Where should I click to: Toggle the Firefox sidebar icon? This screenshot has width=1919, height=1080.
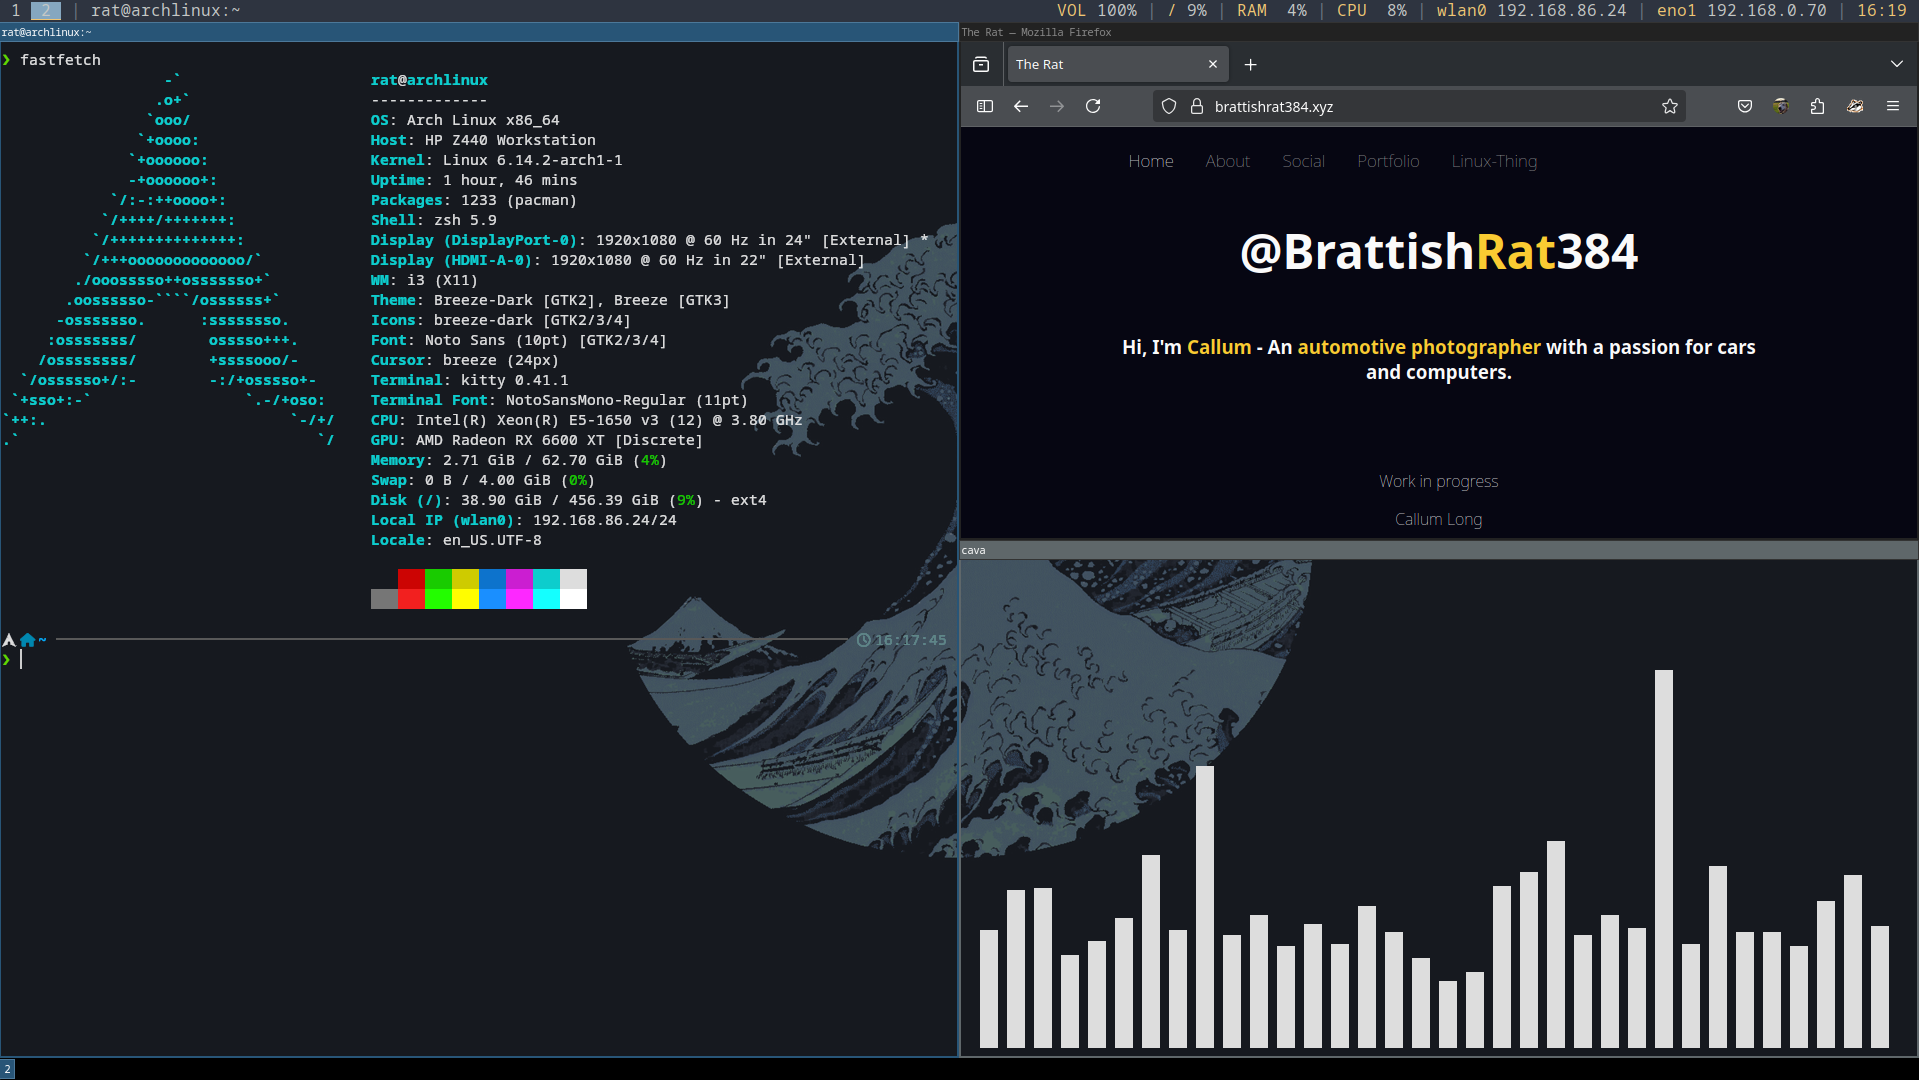(985, 106)
